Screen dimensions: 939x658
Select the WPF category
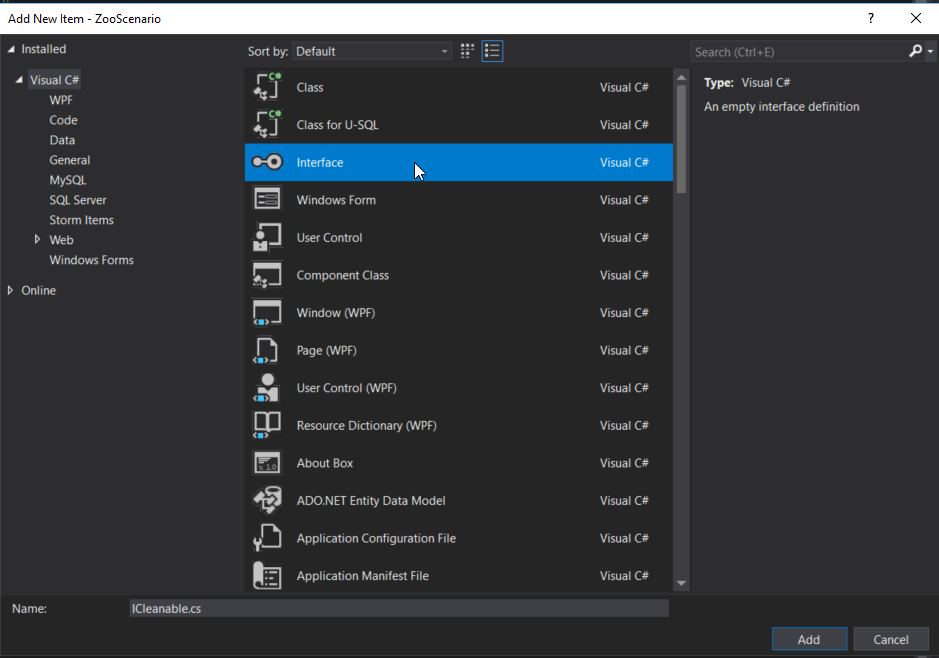[61, 100]
